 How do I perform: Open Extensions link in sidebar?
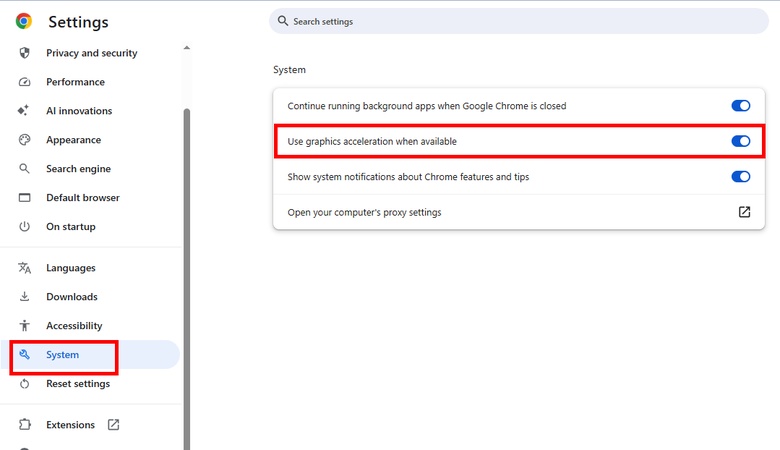tap(70, 425)
